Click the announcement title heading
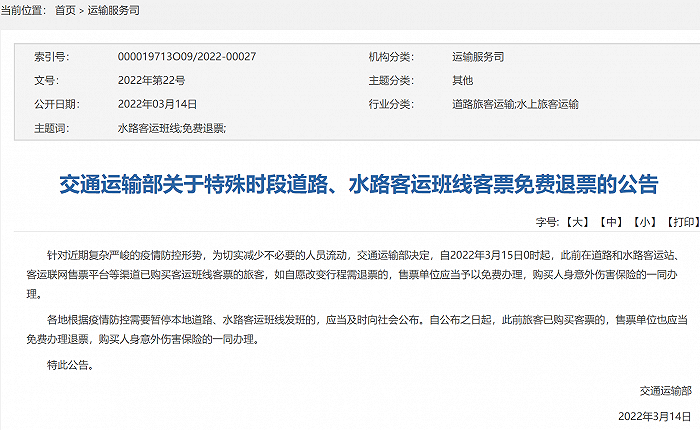This screenshot has height=430, width=700. pos(358,184)
